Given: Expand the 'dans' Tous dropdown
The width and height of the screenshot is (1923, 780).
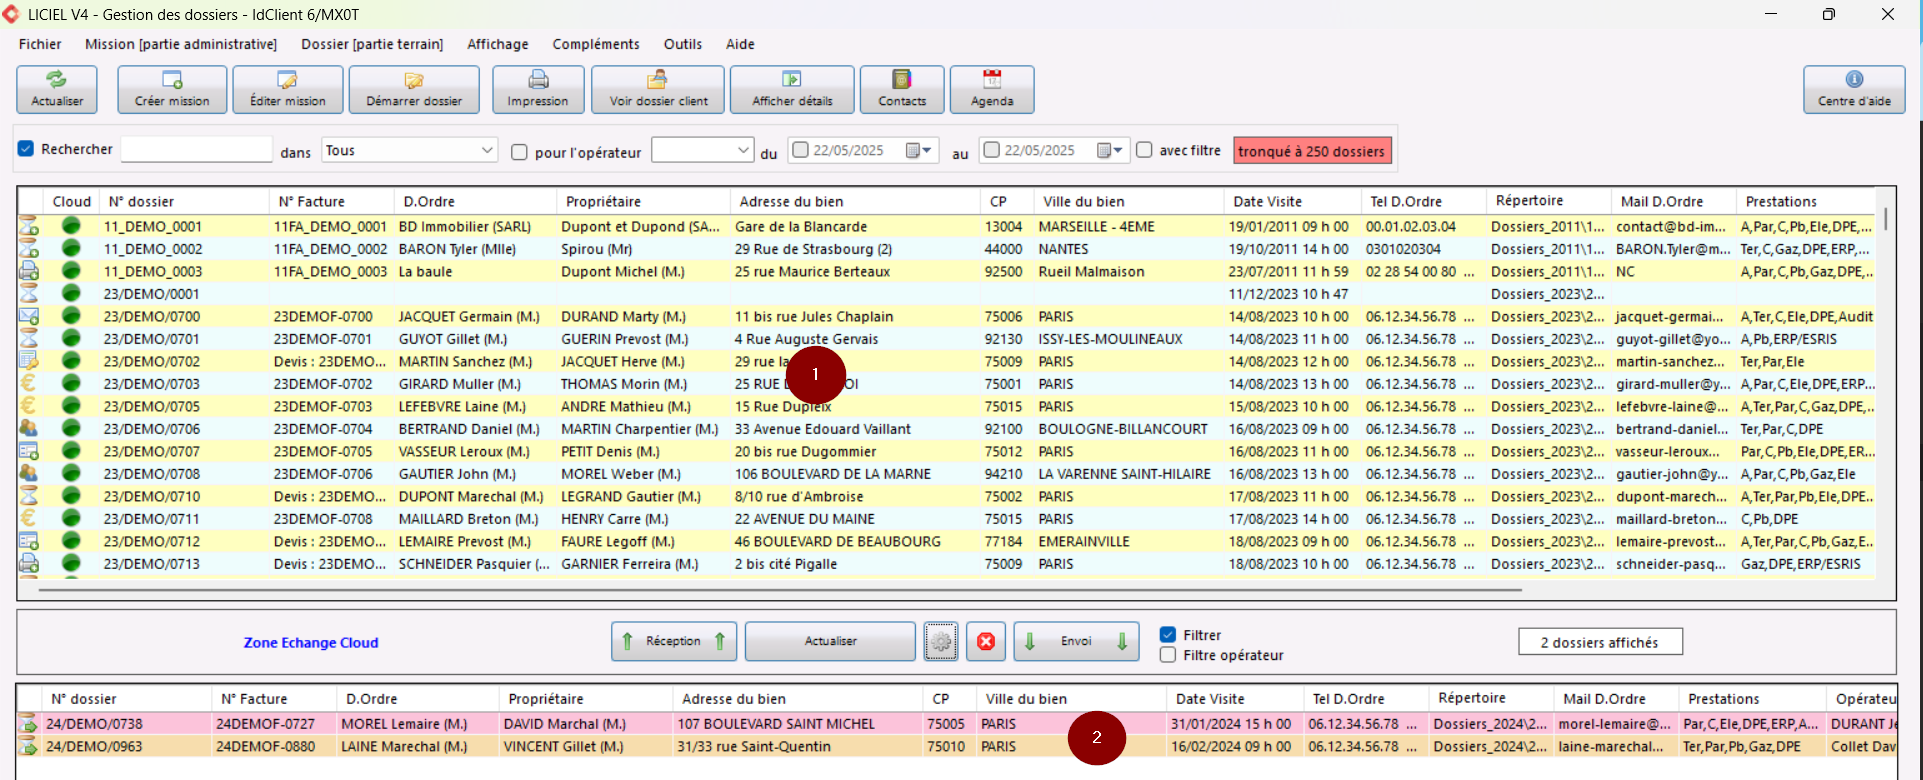Looking at the screenshot, I should (x=487, y=150).
